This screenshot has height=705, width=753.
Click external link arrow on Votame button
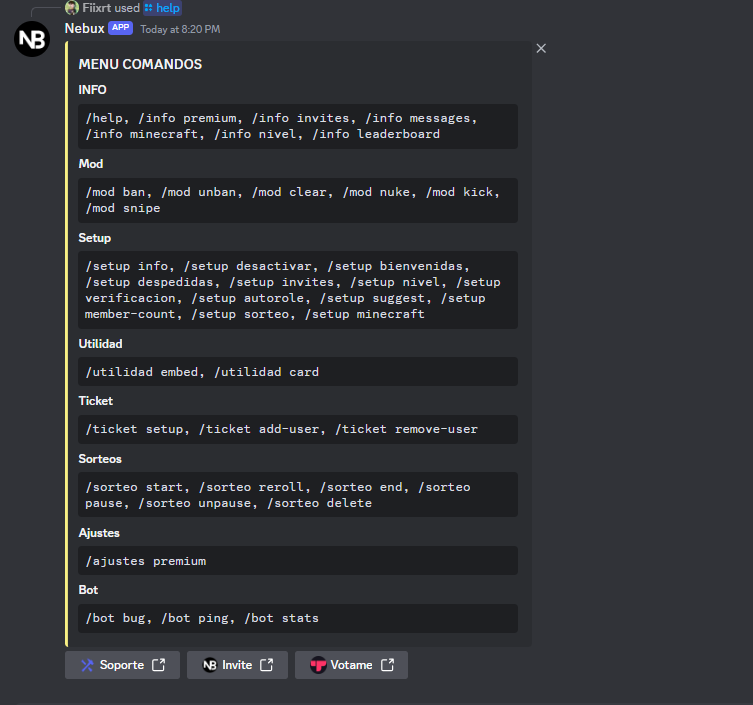click(x=388, y=665)
